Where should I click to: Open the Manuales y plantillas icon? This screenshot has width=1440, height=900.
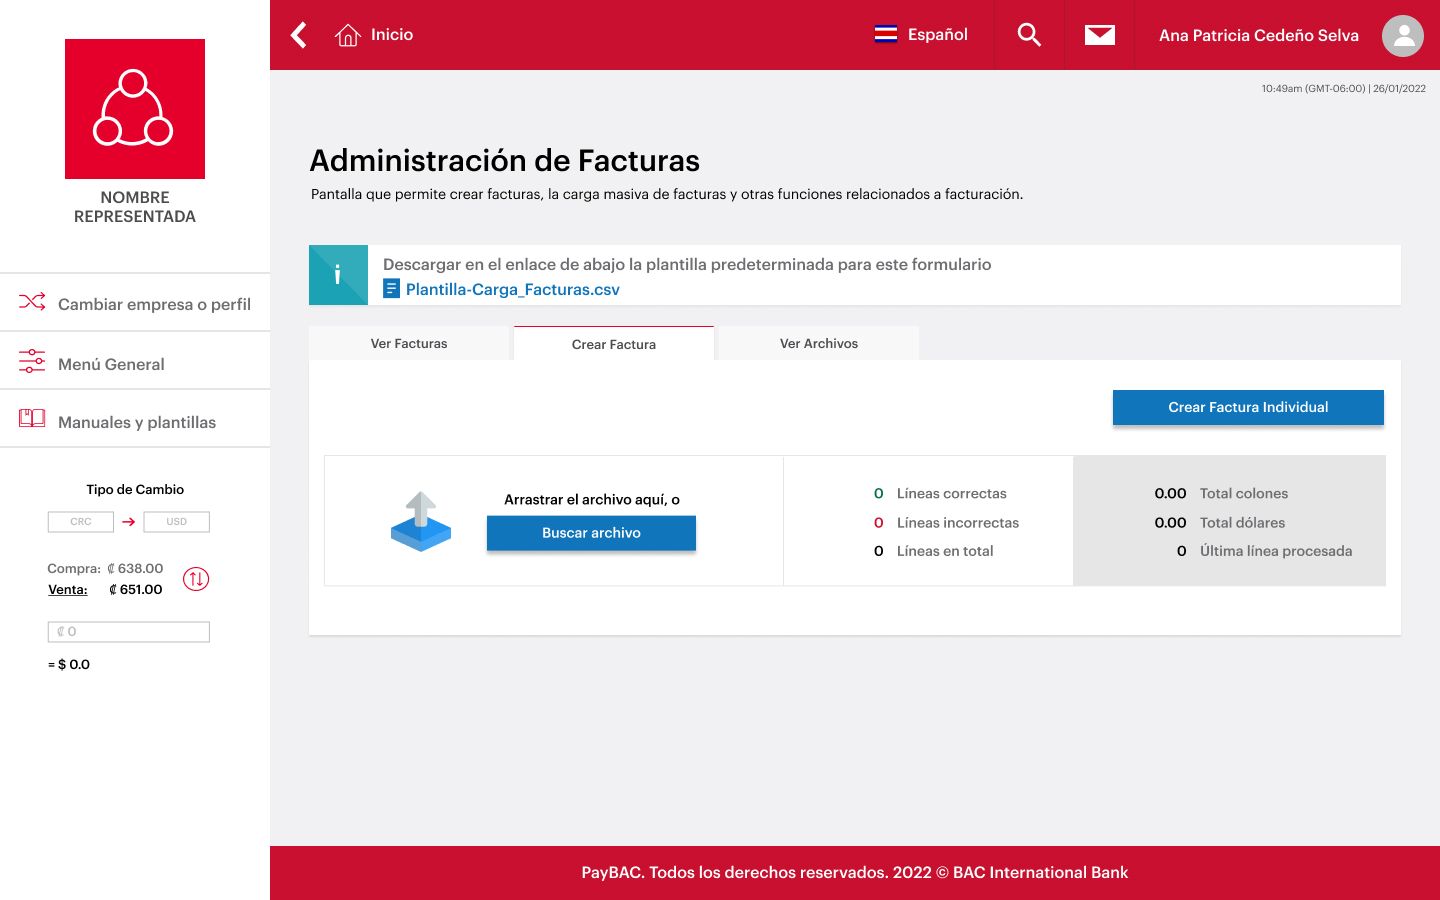[x=31, y=418]
